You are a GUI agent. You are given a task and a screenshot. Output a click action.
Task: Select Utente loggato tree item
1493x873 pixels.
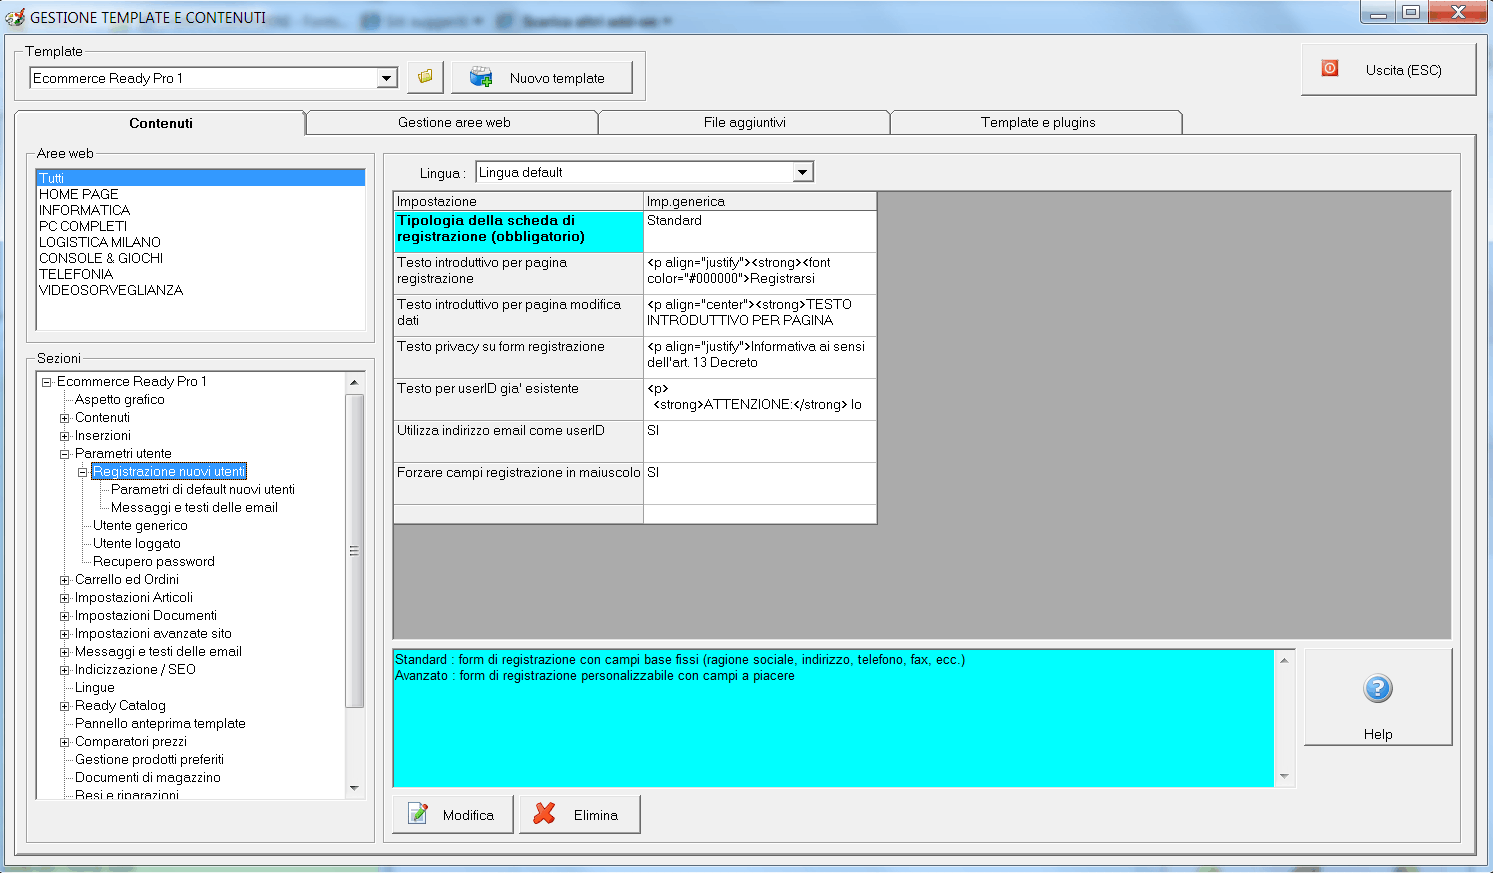pyautogui.click(x=137, y=544)
